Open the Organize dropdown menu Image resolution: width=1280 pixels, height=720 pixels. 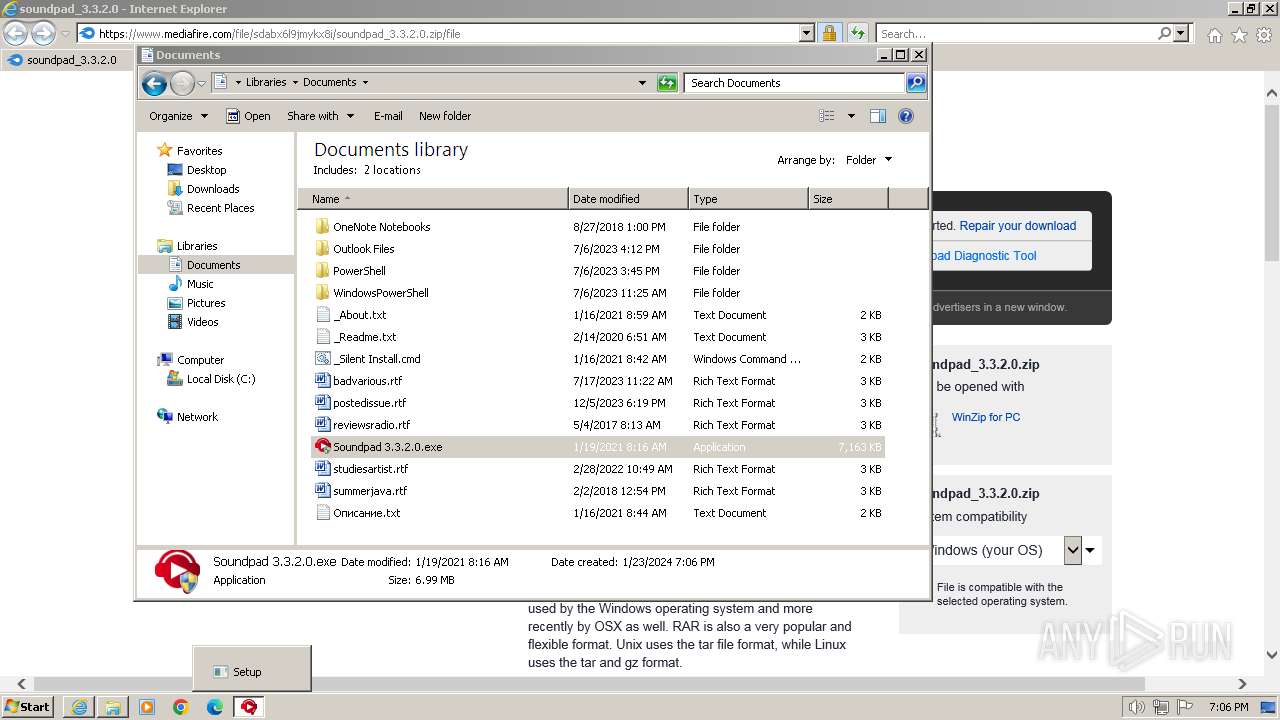[x=179, y=116]
